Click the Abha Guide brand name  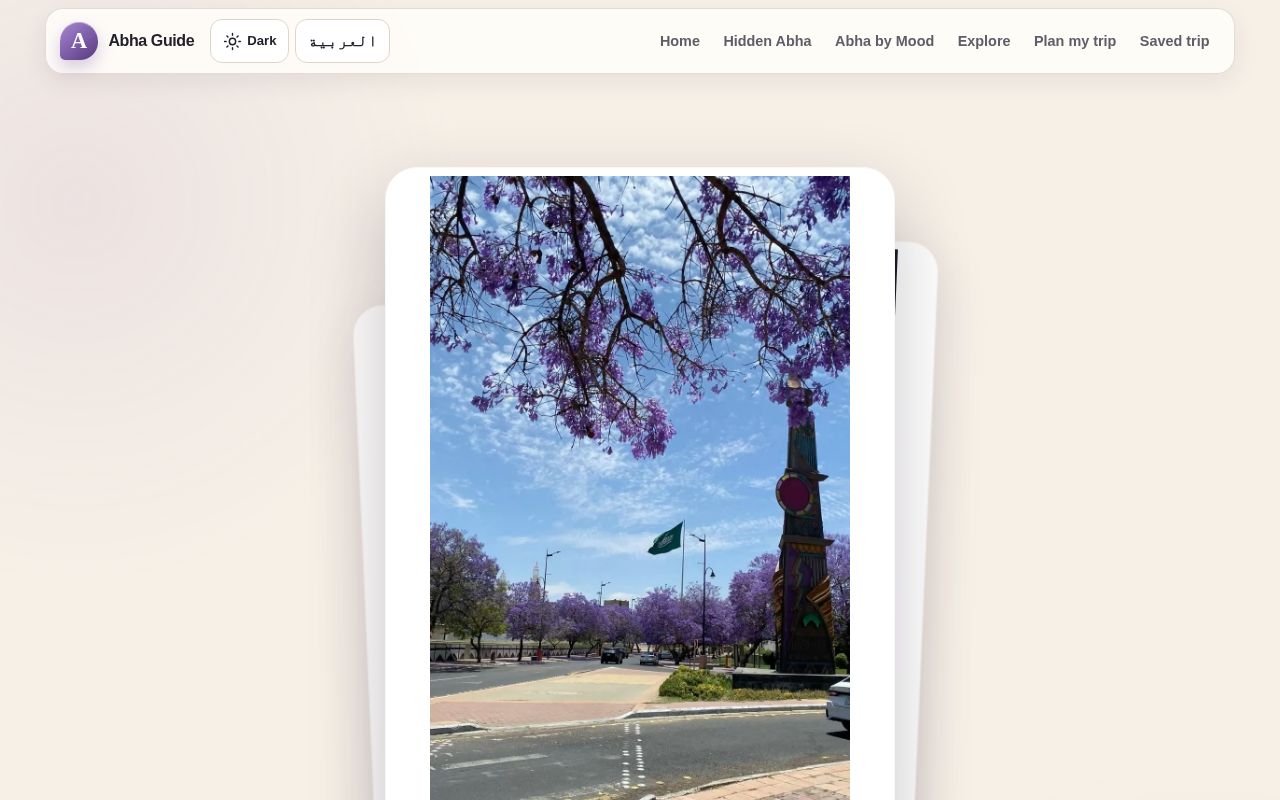(x=151, y=41)
